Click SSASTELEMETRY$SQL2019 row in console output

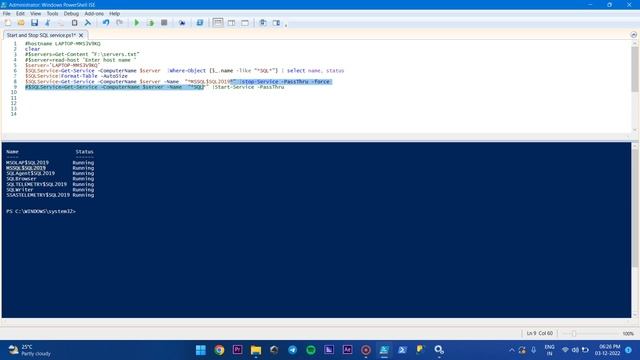[x=50, y=195]
